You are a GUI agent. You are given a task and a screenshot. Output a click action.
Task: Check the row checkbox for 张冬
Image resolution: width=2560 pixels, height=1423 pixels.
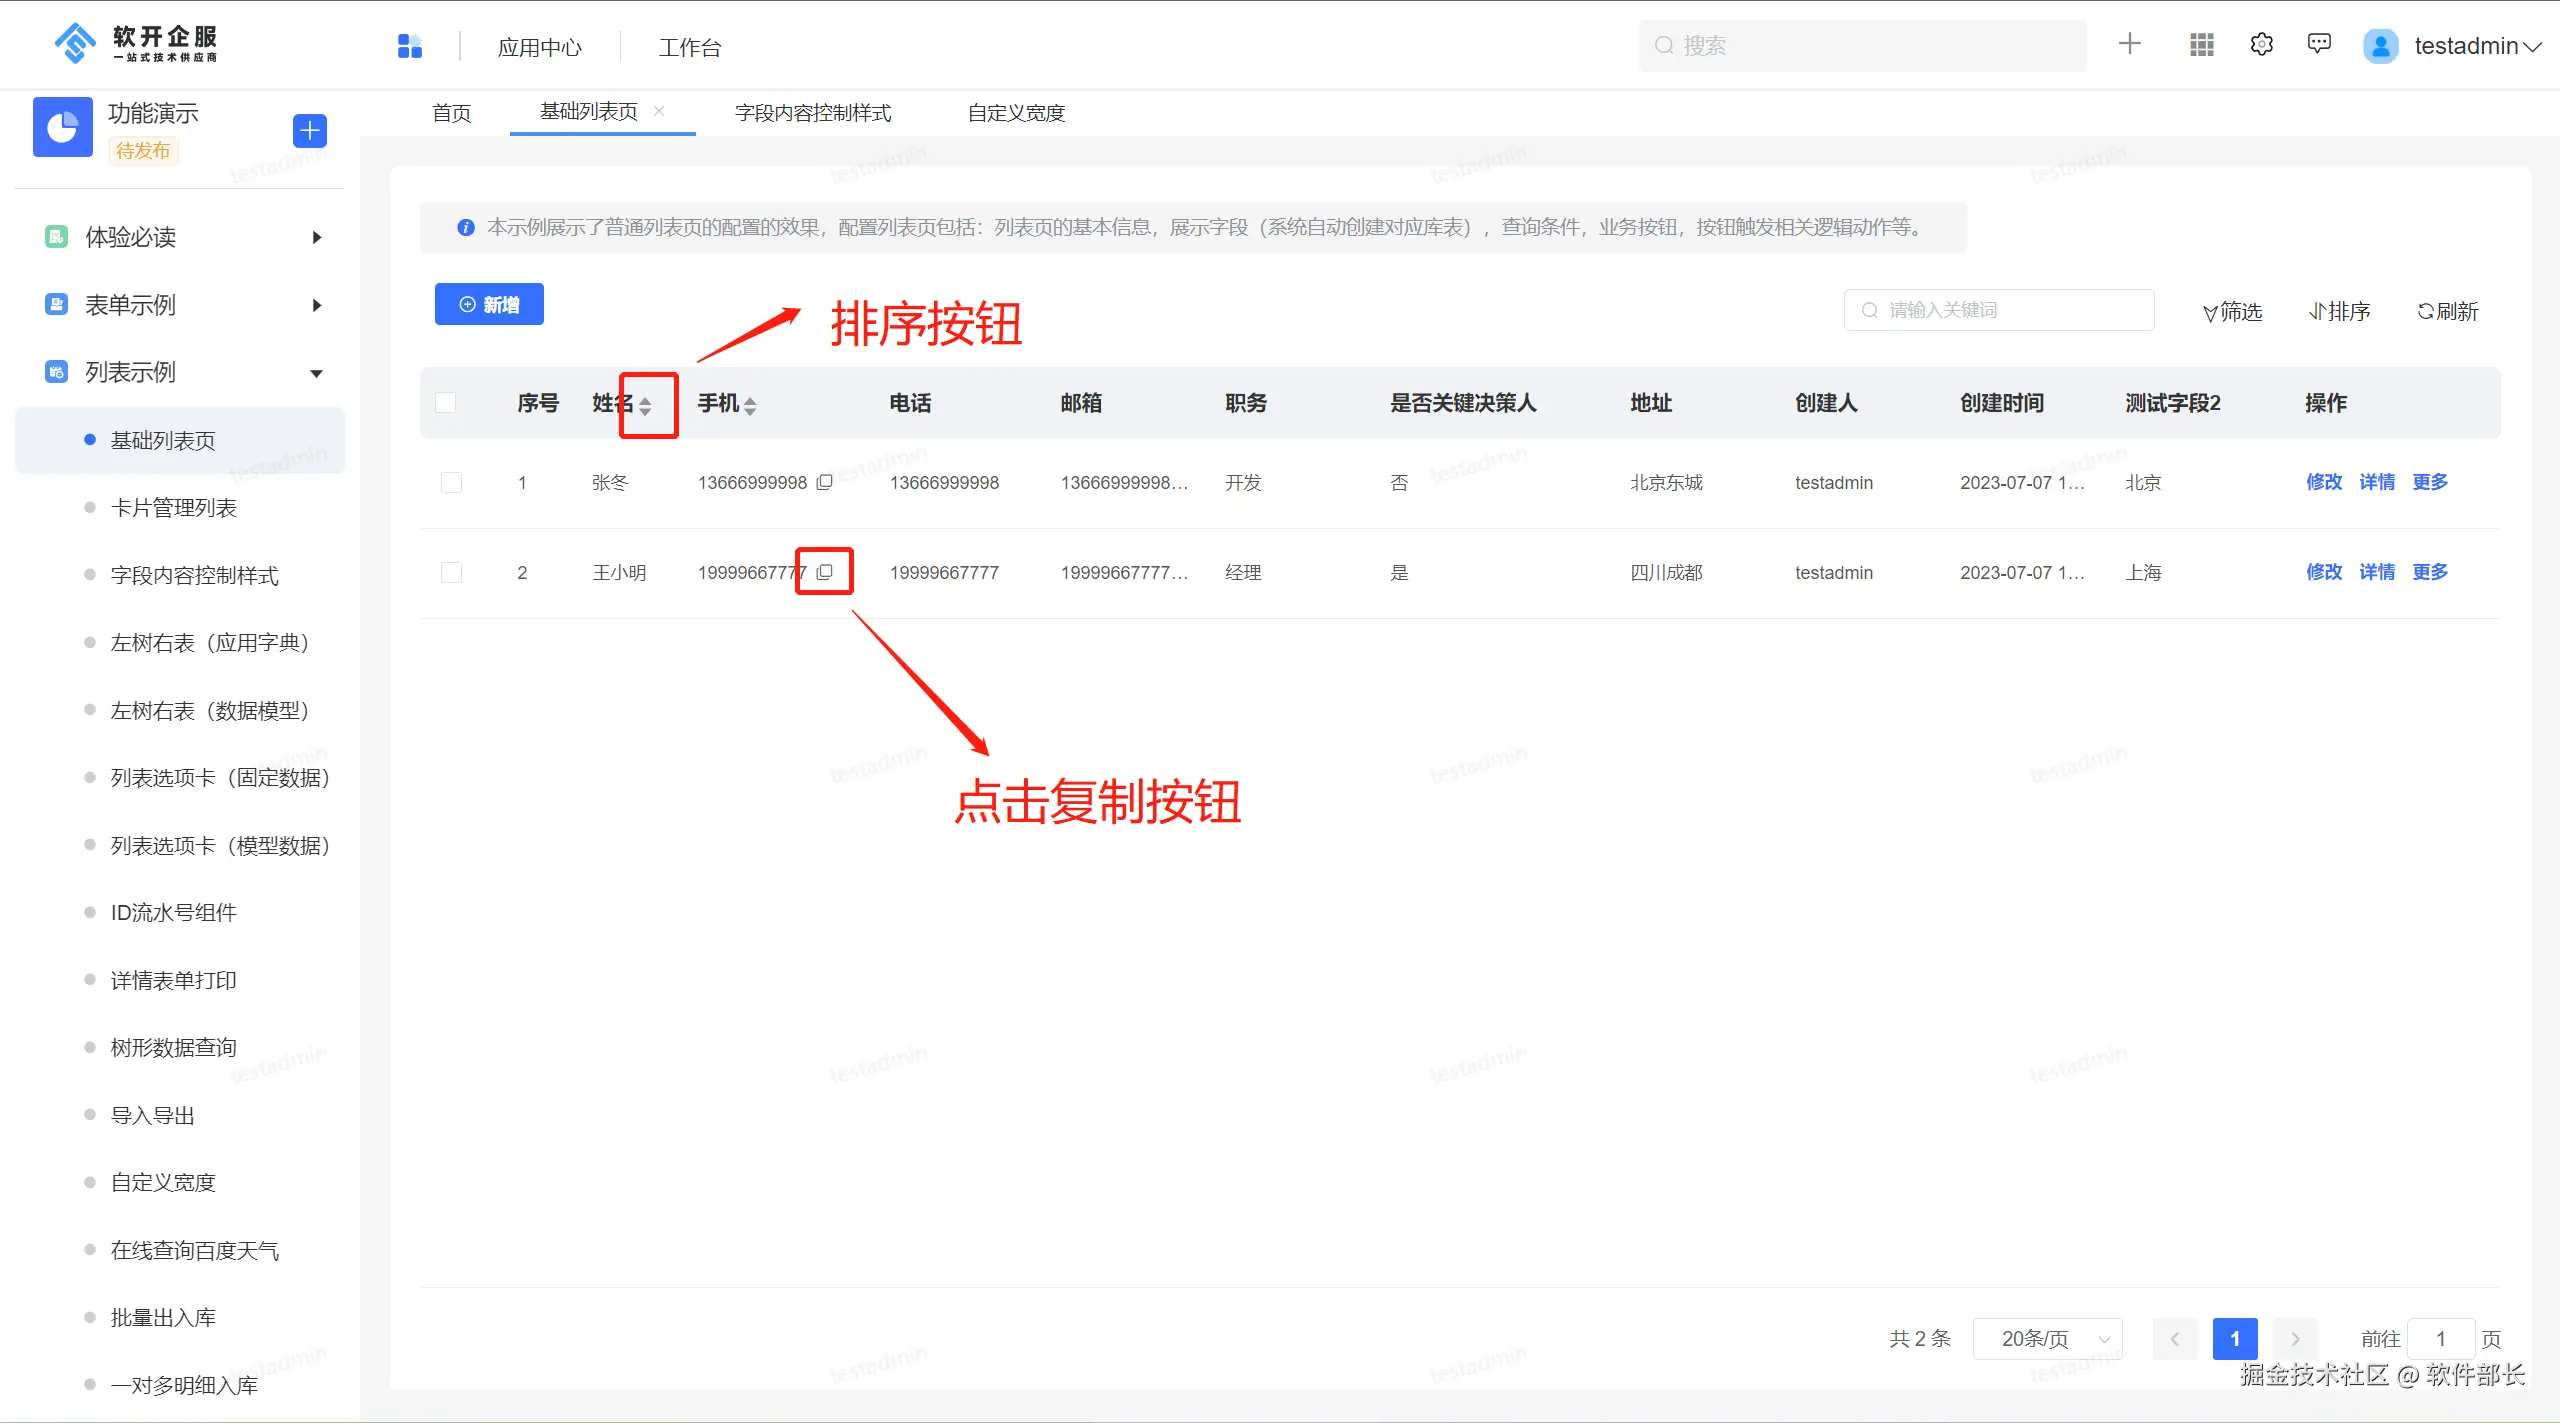(451, 482)
